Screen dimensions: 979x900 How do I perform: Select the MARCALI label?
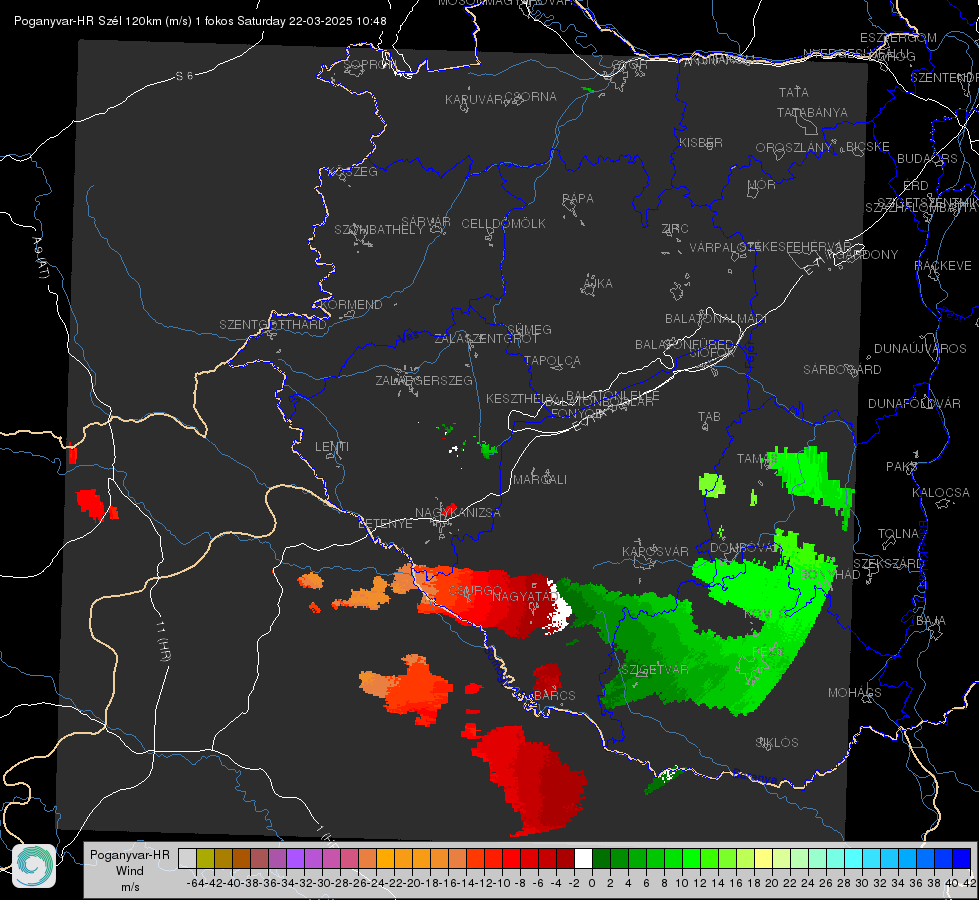(x=540, y=480)
